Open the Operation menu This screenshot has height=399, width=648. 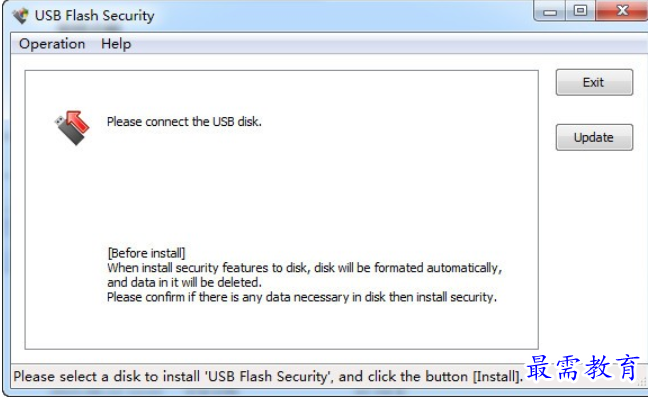click(x=52, y=44)
